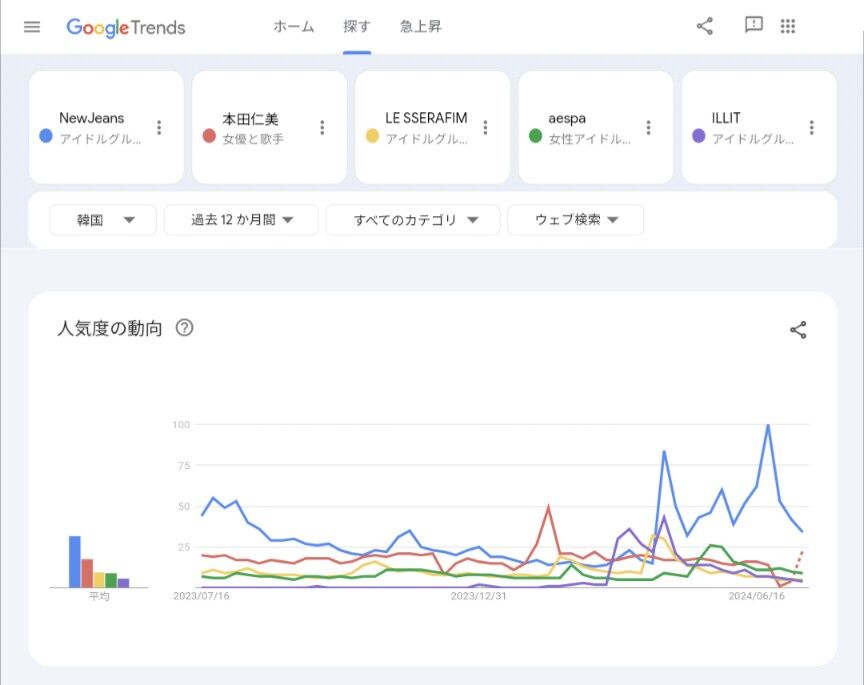Select the 探す tab
This screenshot has width=864, height=685.
click(357, 26)
